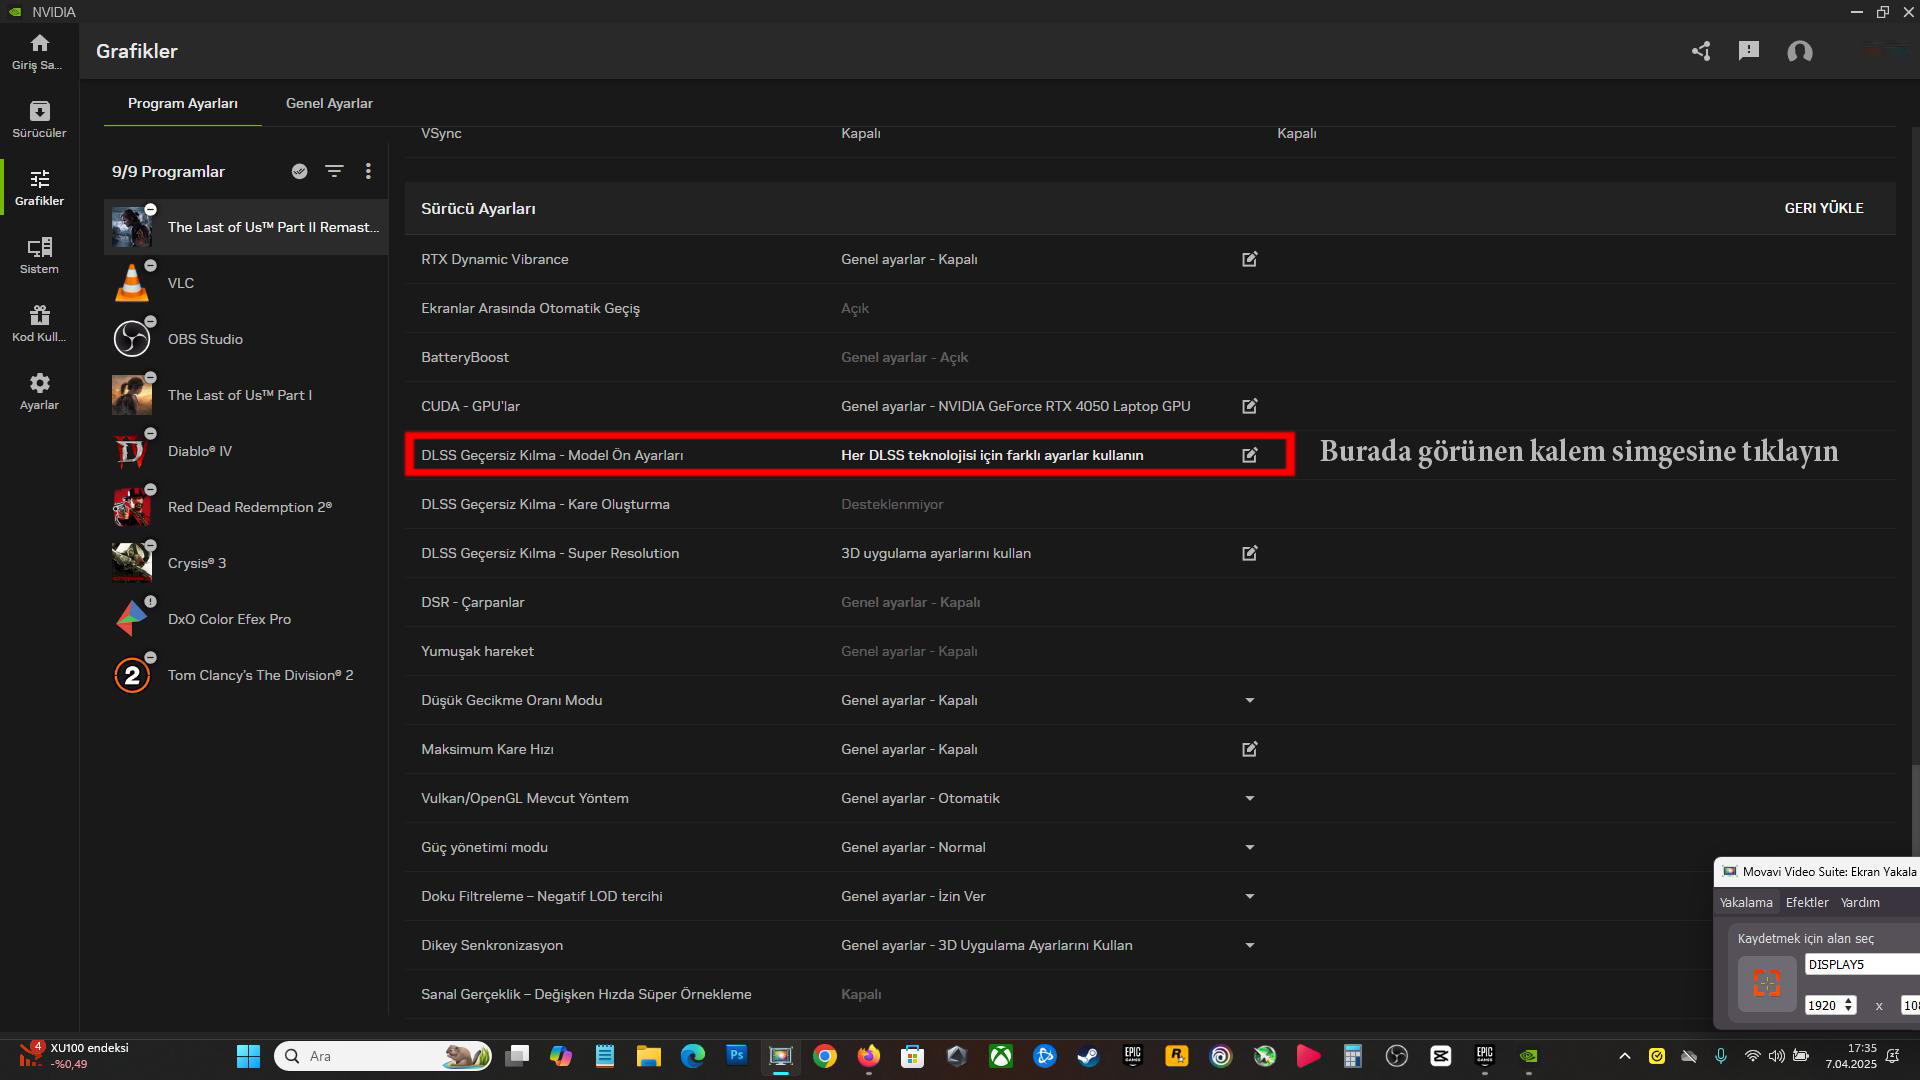1920x1080 pixels.
Task: Click the VSync Kapalı value
Action: [861, 133]
